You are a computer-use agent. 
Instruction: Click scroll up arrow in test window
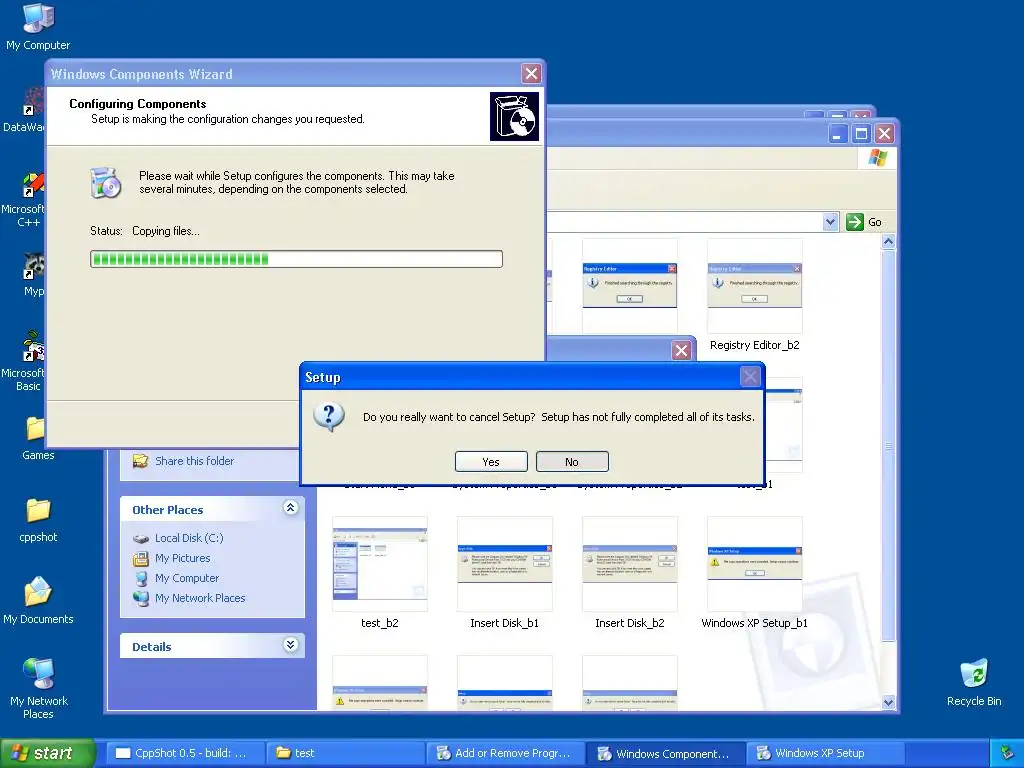pyautogui.click(x=888, y=242)
